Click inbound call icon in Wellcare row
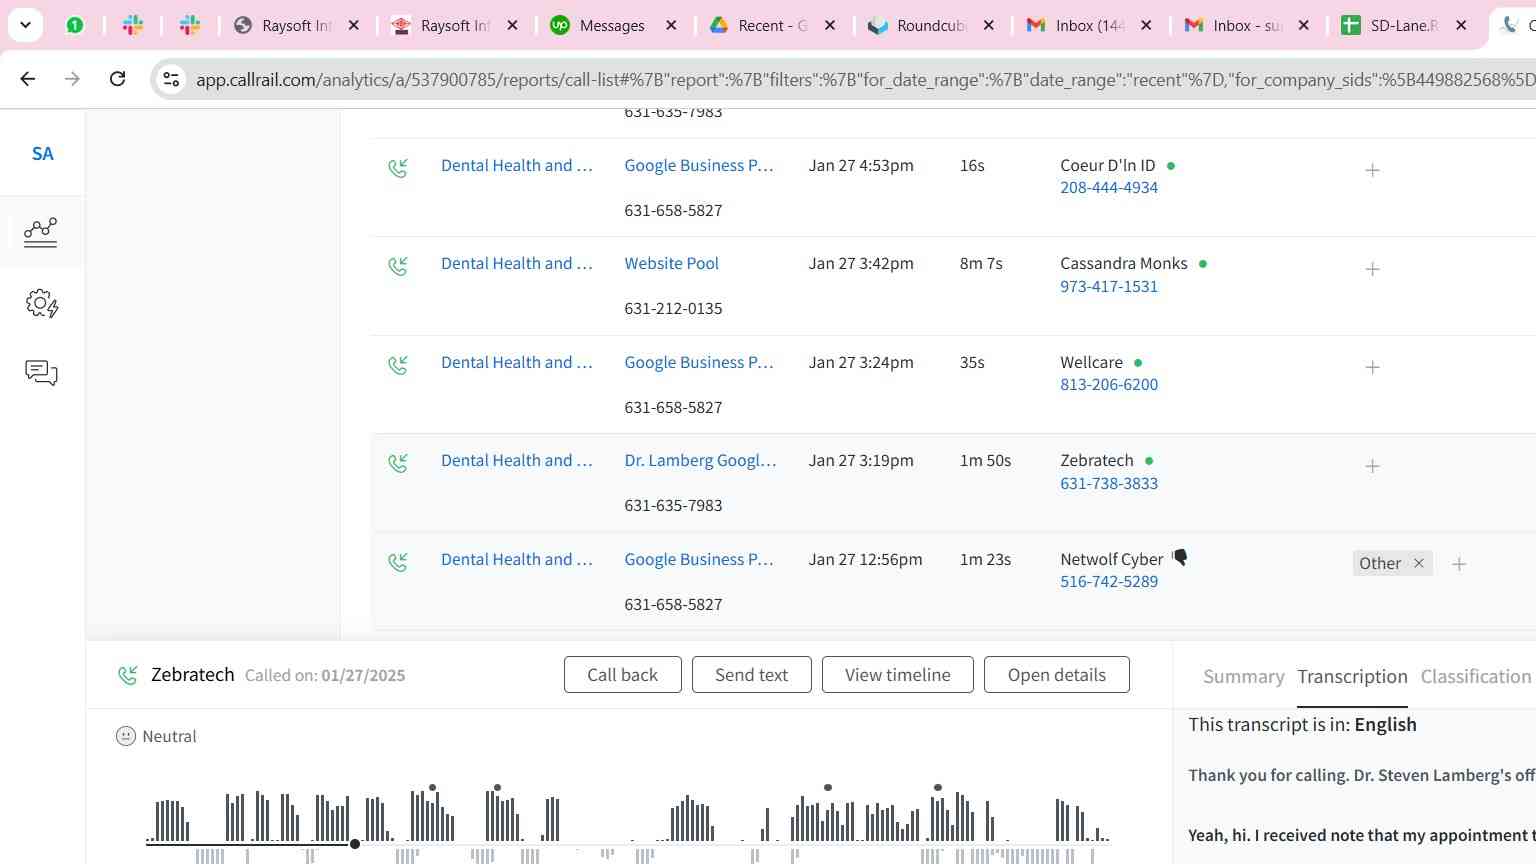The width and height of the screenshot is (1536, 864). (x=398, y=365)
